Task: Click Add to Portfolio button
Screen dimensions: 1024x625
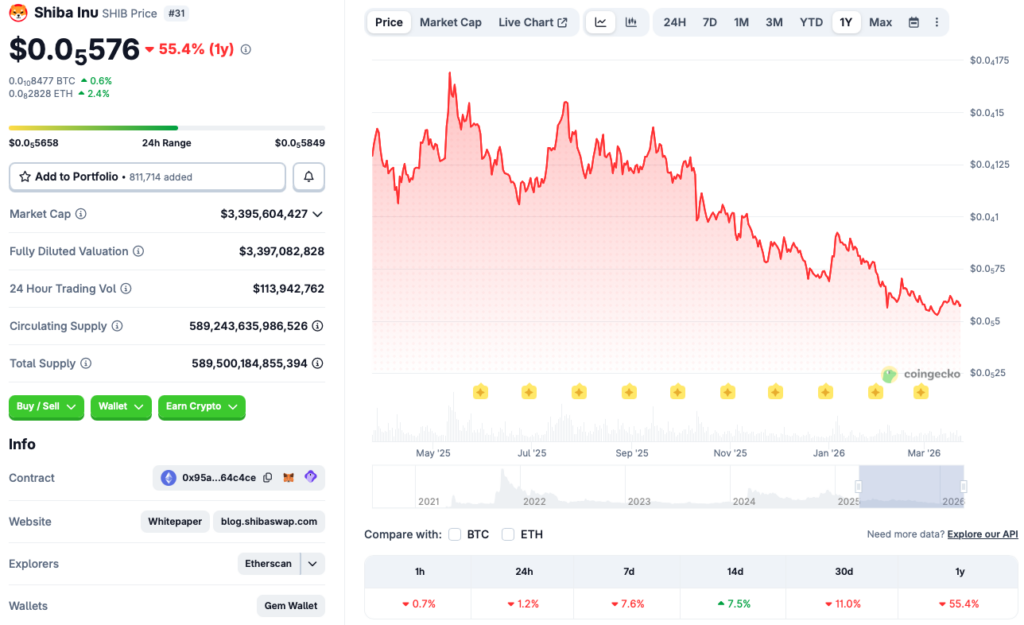Action: (x=147, y=177)
